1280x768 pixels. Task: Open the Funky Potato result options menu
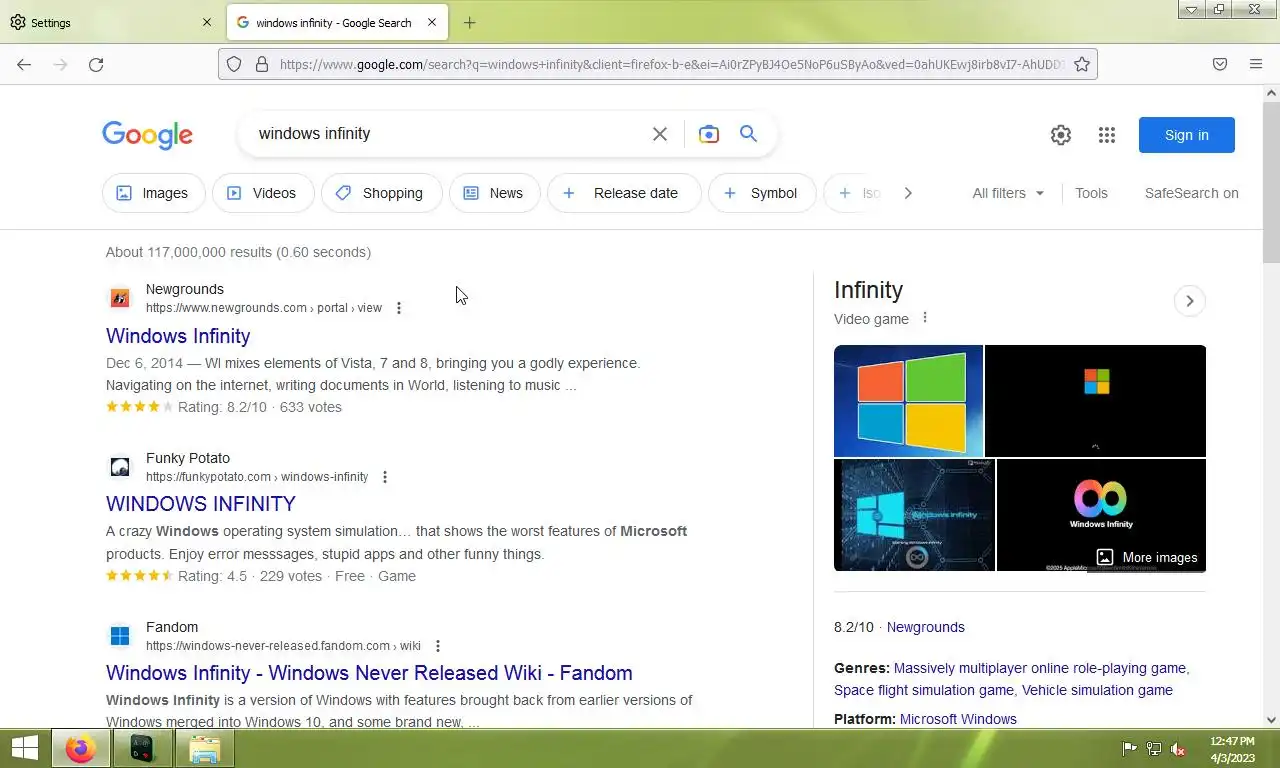click(x=385, y=477)
